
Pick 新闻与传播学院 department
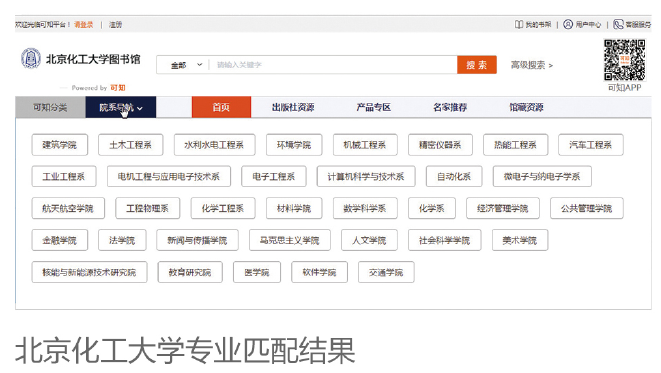point(197,240)
